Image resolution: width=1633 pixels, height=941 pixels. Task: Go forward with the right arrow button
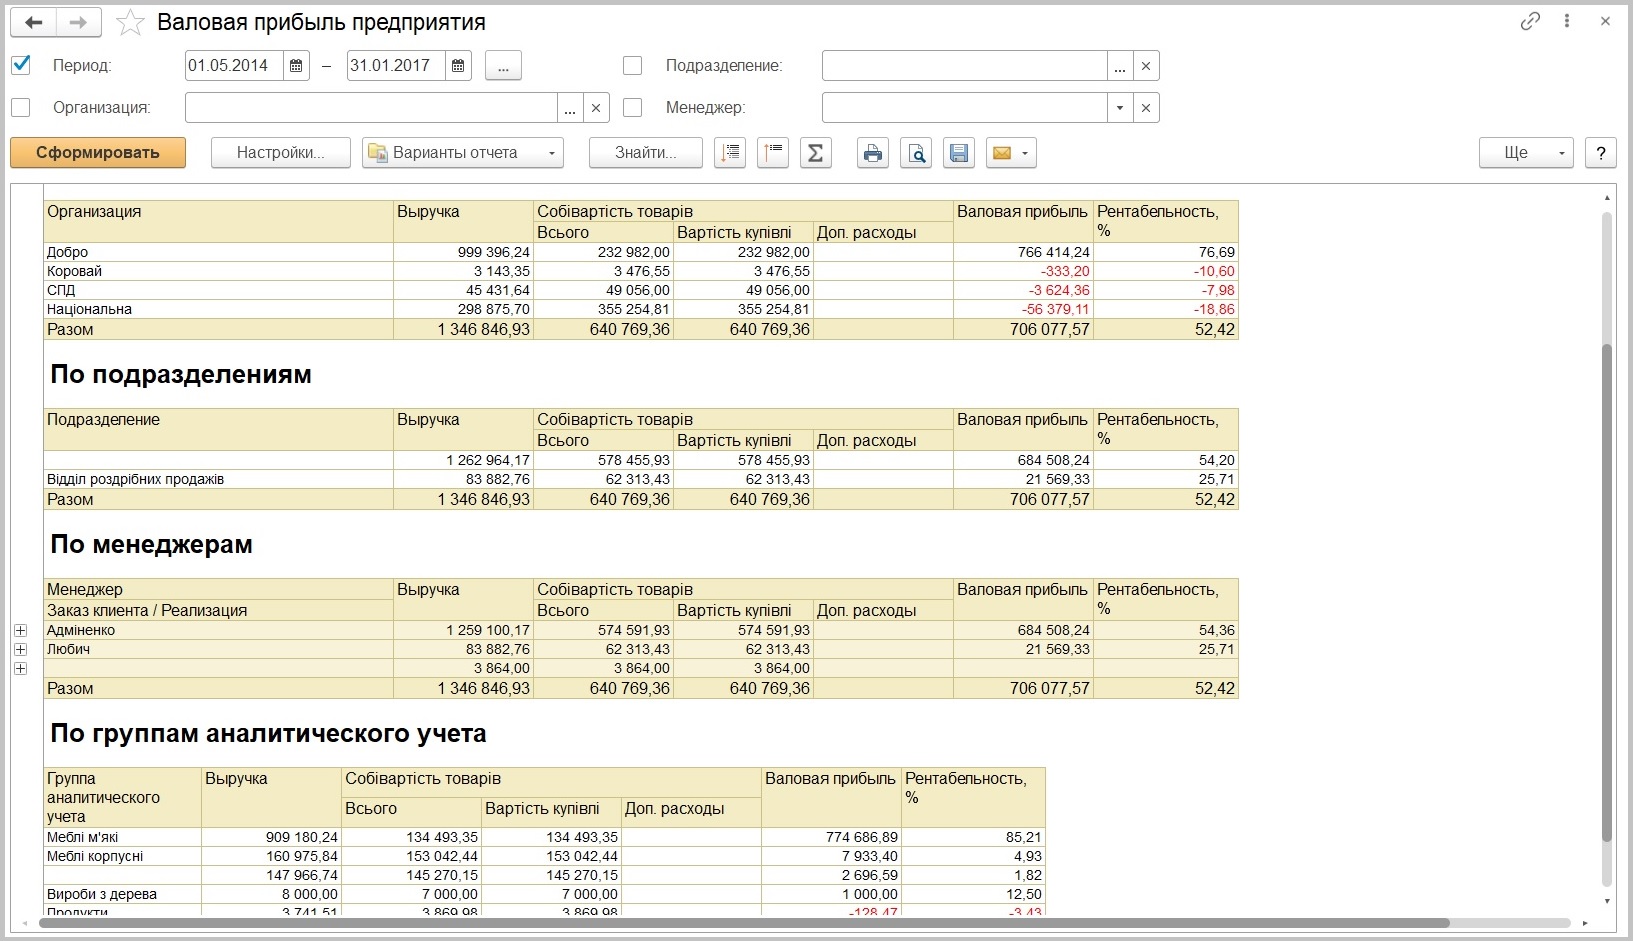[x=79, y=22]
